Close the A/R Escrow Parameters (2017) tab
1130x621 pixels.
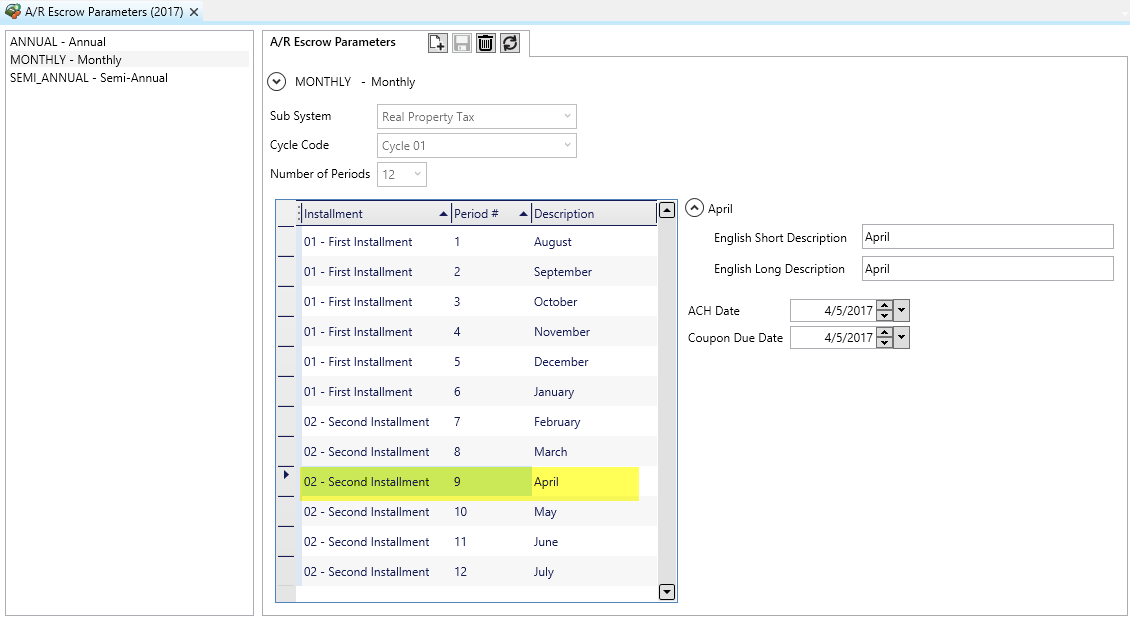pos(194,12)
